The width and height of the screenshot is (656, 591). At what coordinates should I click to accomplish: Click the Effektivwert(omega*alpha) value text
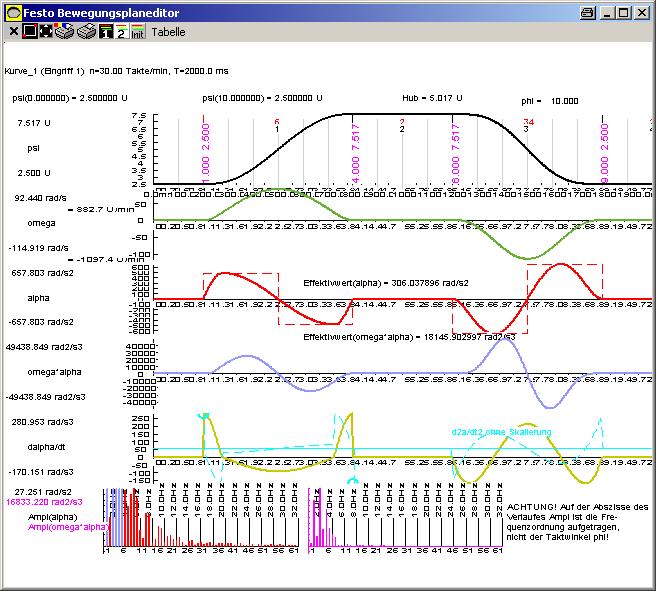[409, 337]
